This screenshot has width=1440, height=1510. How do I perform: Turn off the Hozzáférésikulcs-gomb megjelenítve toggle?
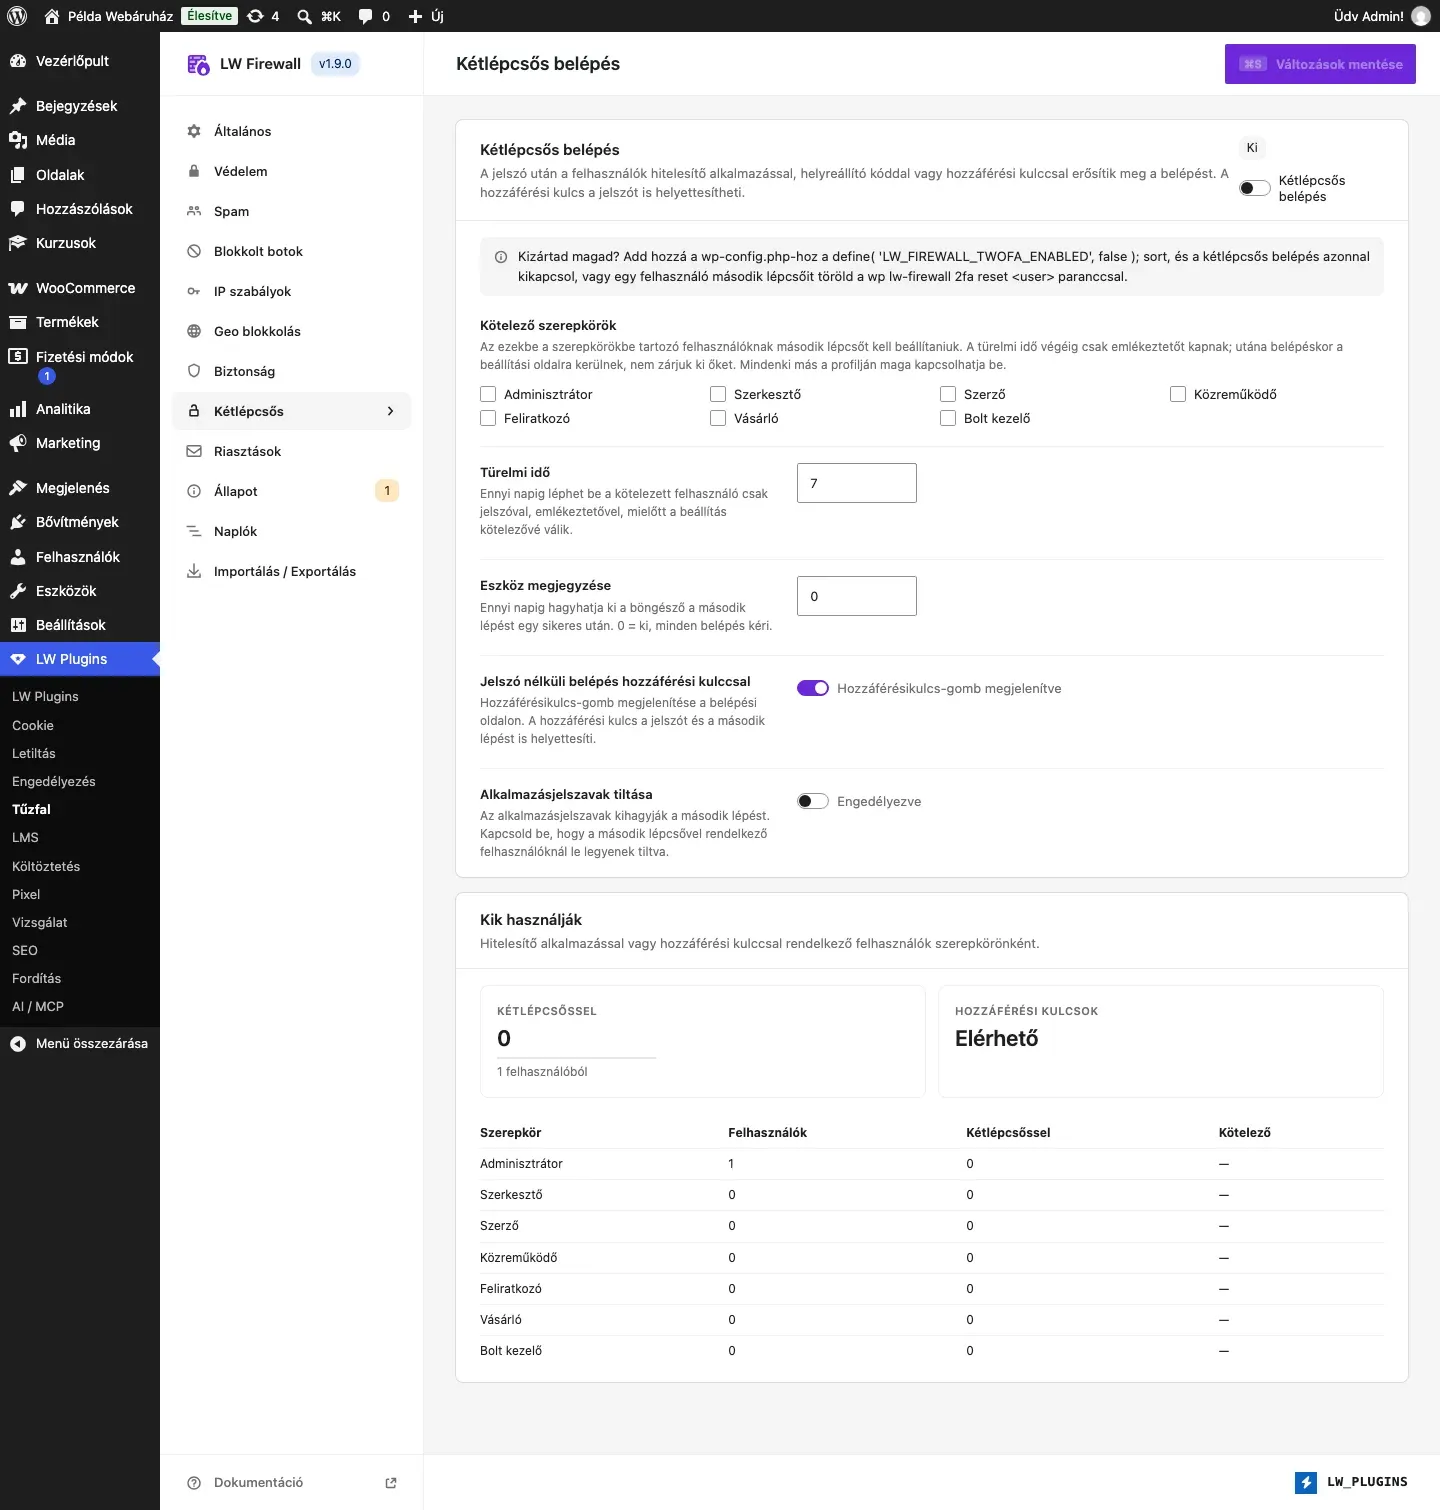pos(813,688)
